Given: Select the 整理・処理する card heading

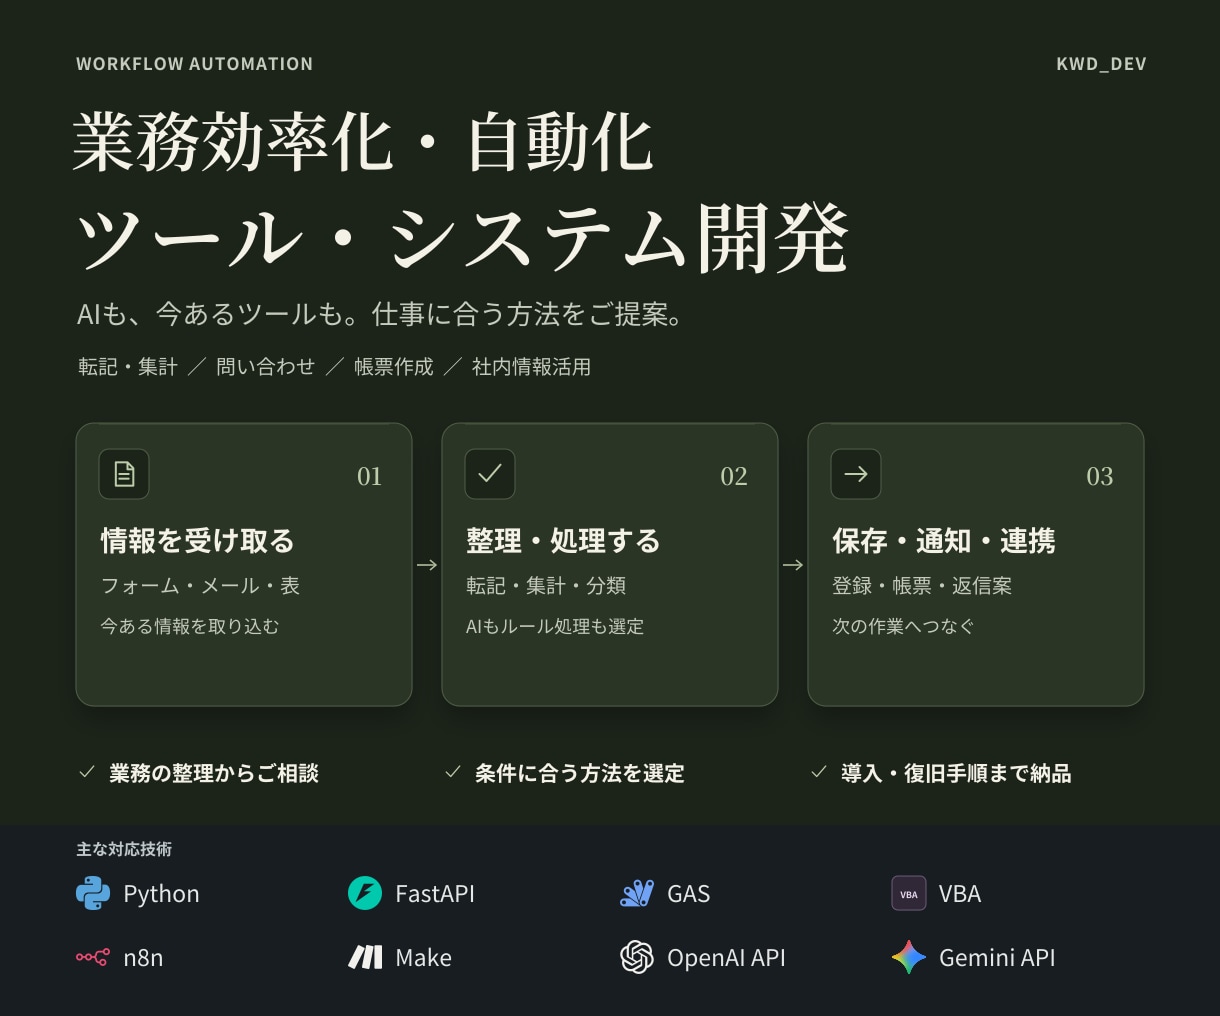Looking at the screenshot, I should pos(564,541).
